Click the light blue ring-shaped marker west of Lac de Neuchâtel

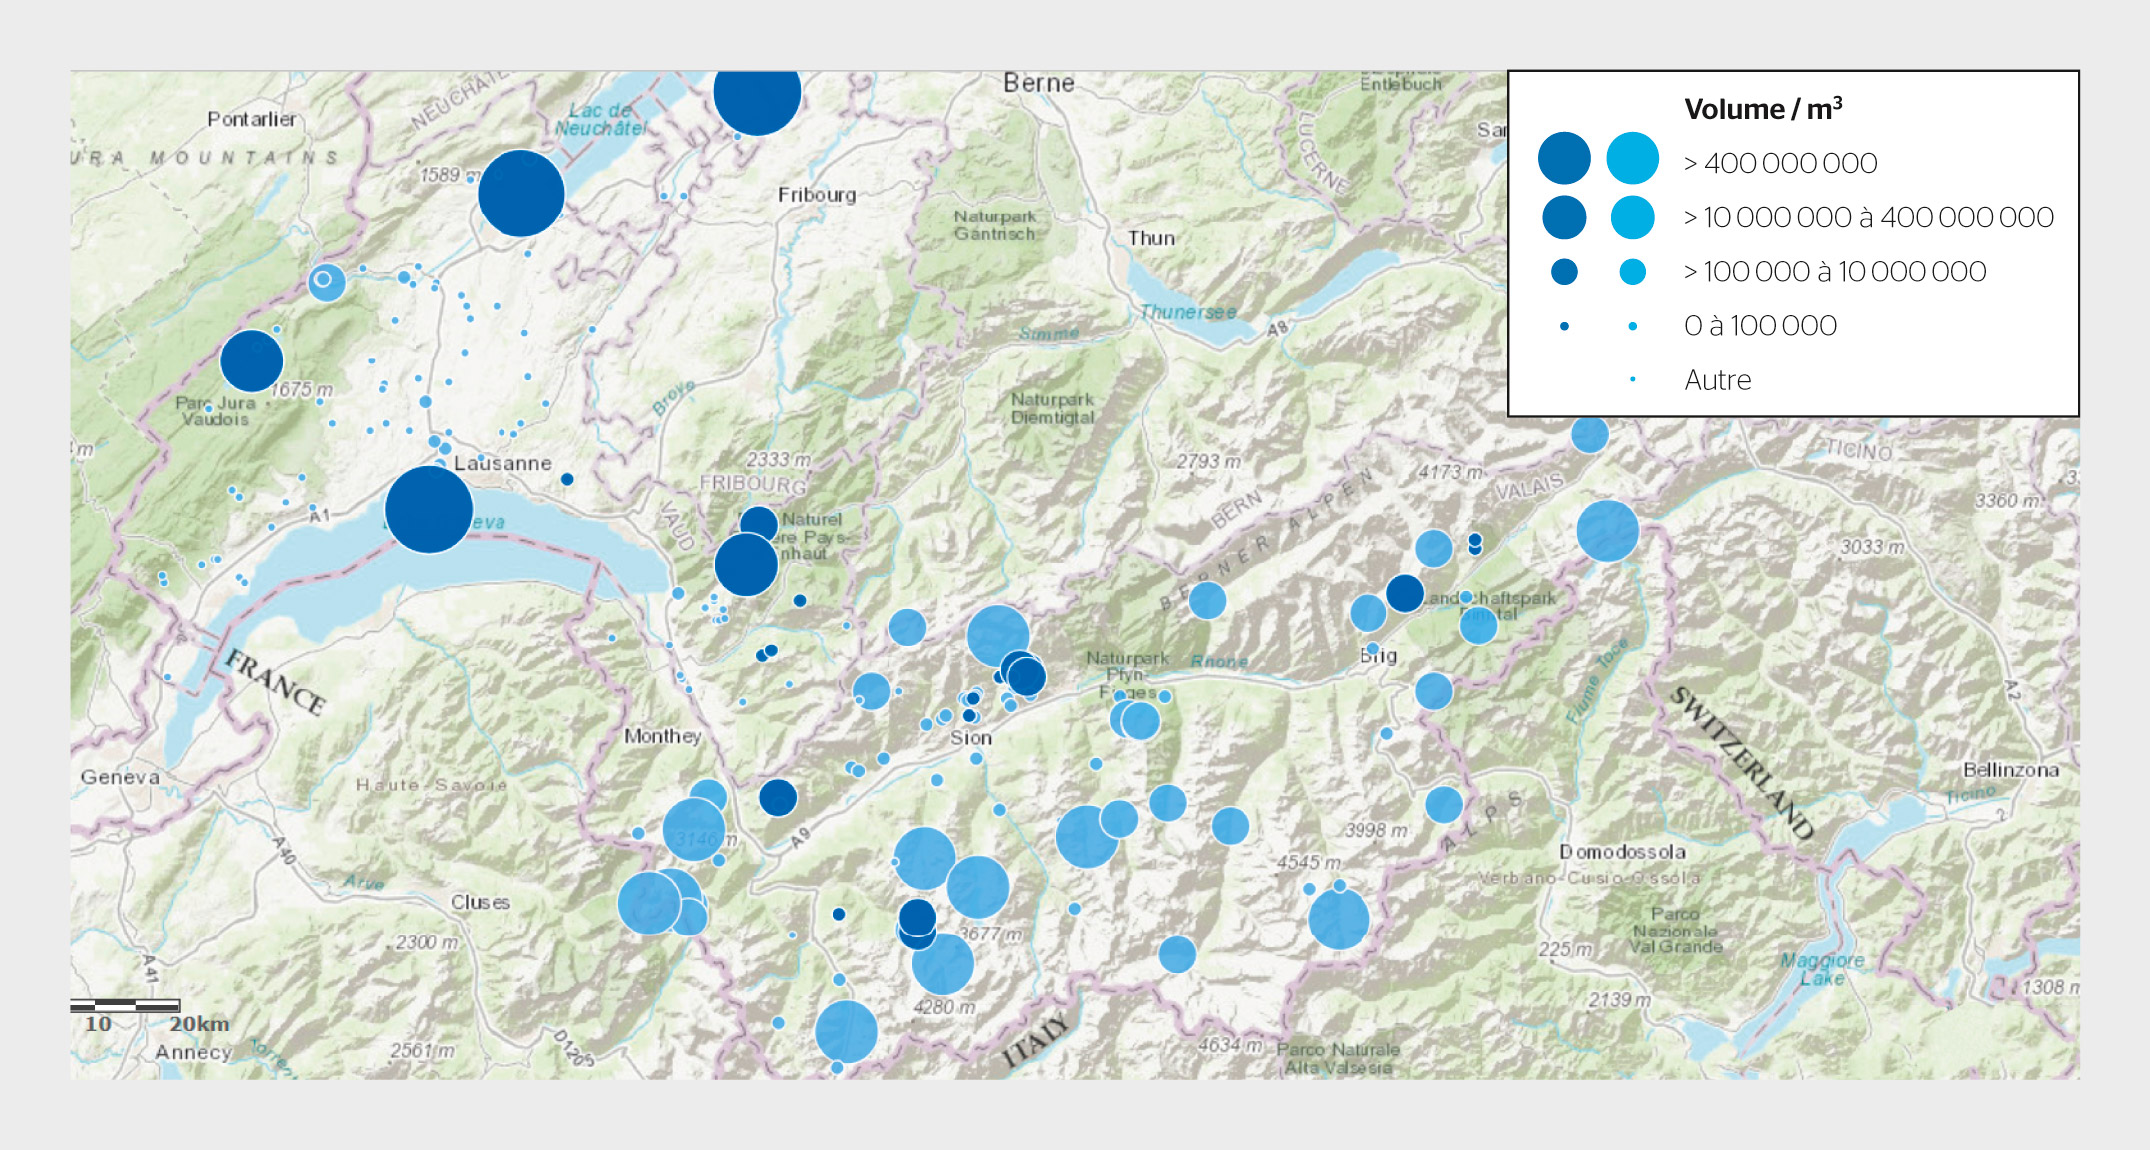point(325,282)
